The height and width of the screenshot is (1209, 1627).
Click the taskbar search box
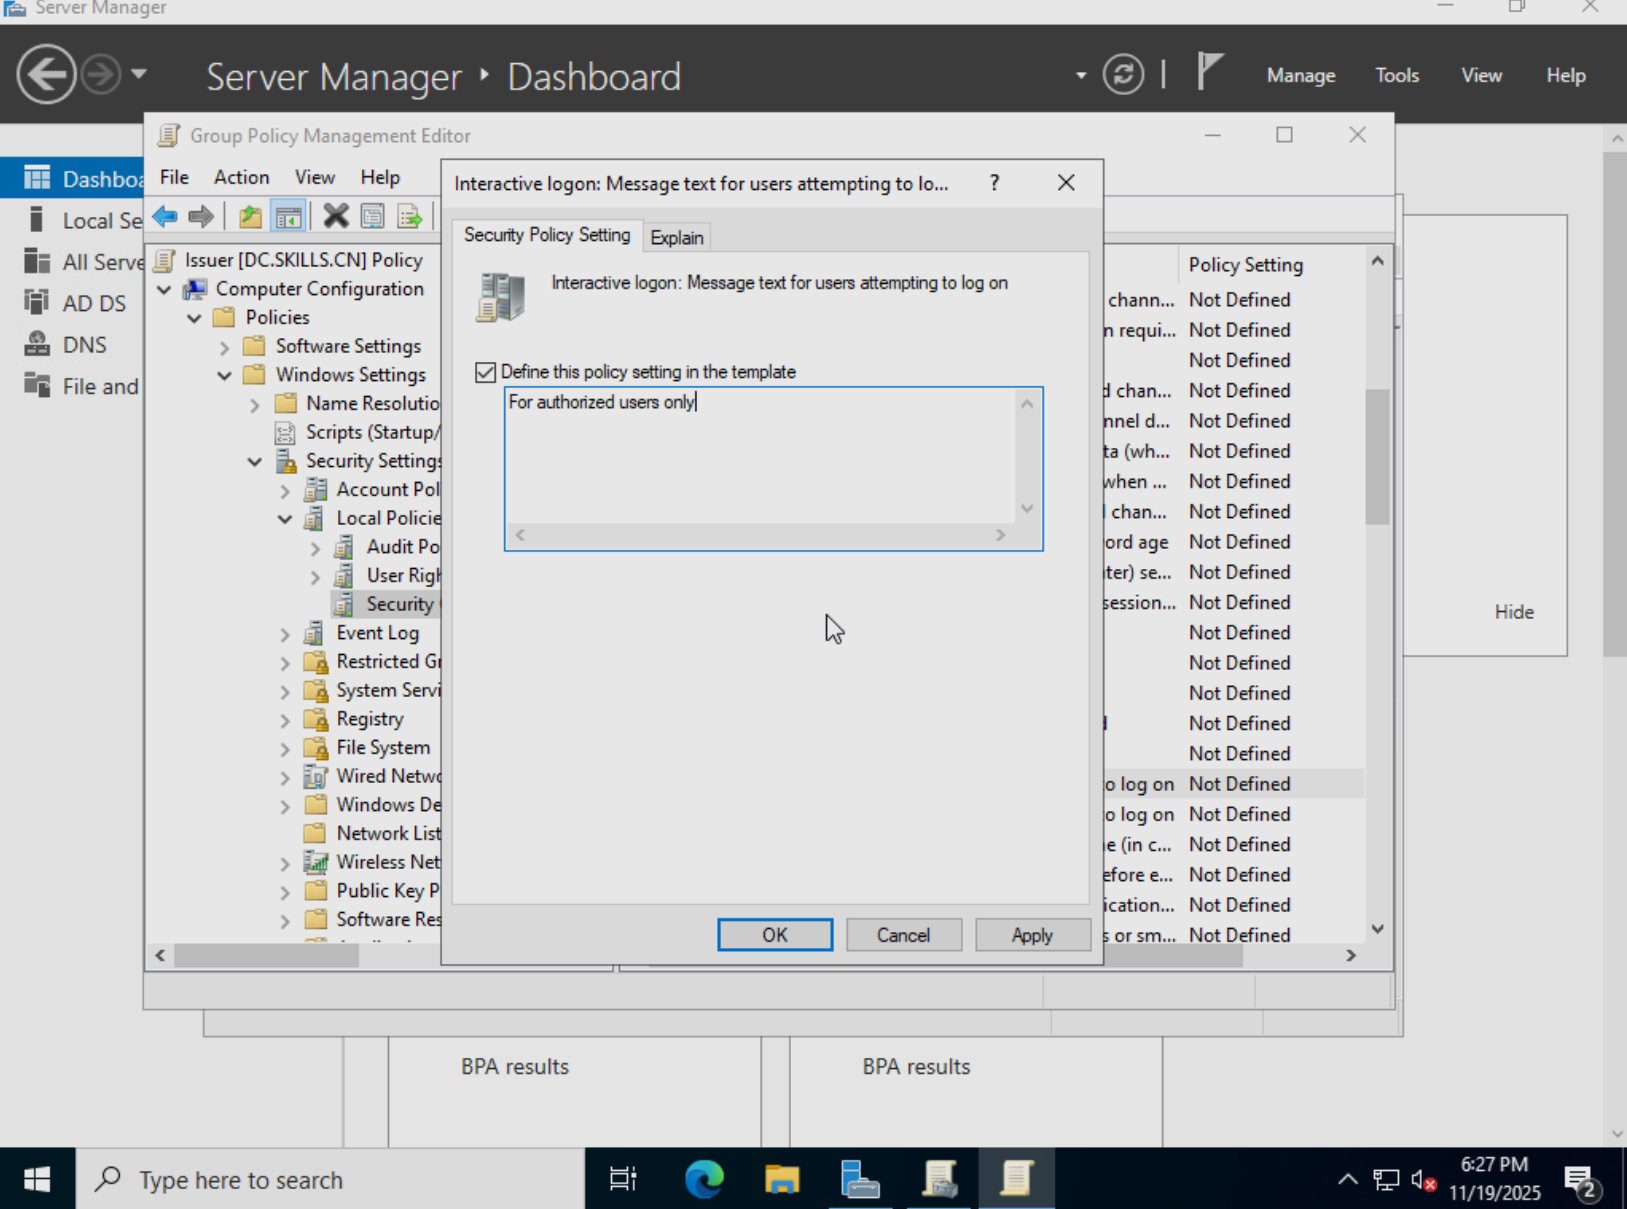[331, 1179]
